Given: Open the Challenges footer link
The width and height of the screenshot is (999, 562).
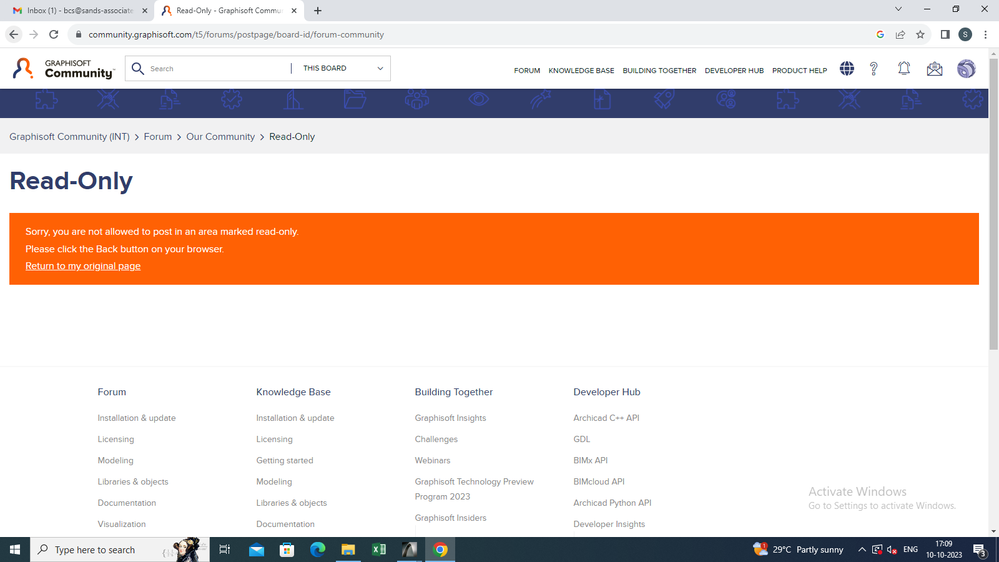Looking at the screenshot, I should point(436,439).
